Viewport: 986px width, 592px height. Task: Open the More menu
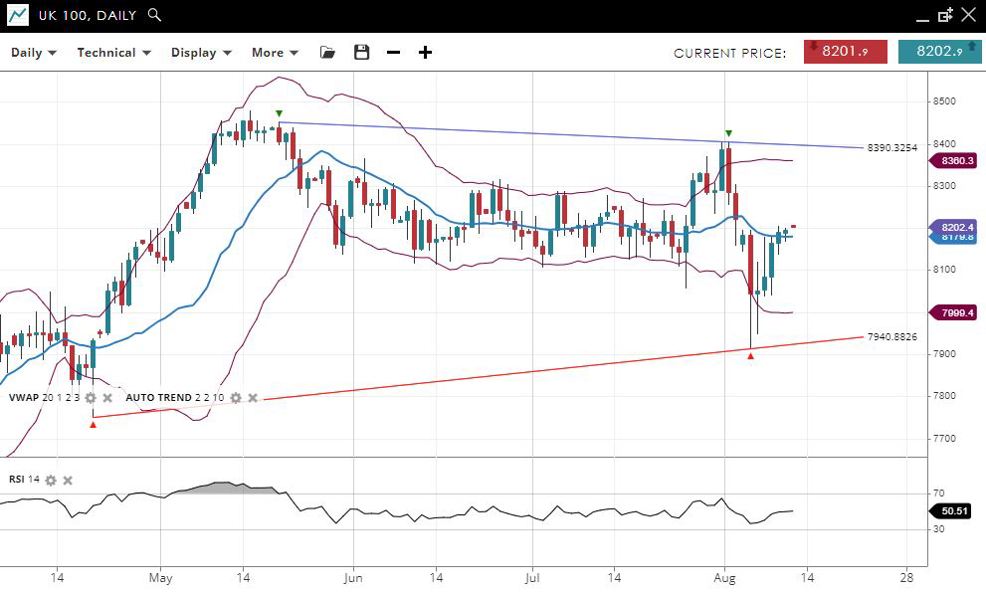[275, 52]
